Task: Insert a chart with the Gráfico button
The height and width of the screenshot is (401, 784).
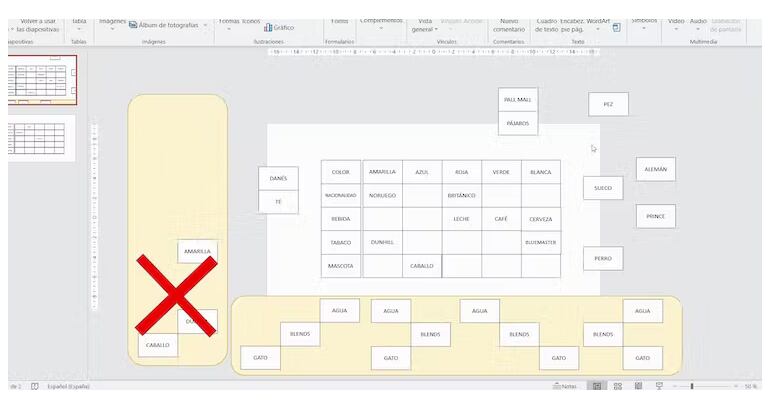Action: click(x=279, y=27)
